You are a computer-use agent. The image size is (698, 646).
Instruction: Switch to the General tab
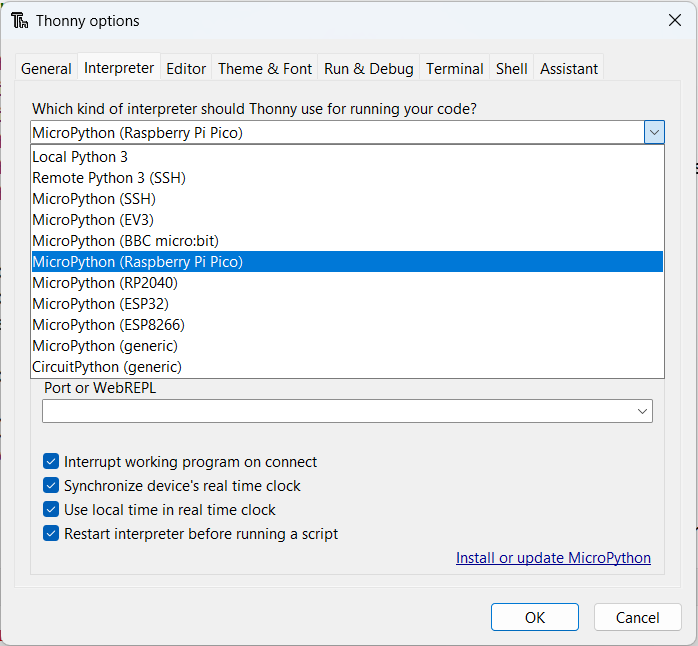pos(46,69)
